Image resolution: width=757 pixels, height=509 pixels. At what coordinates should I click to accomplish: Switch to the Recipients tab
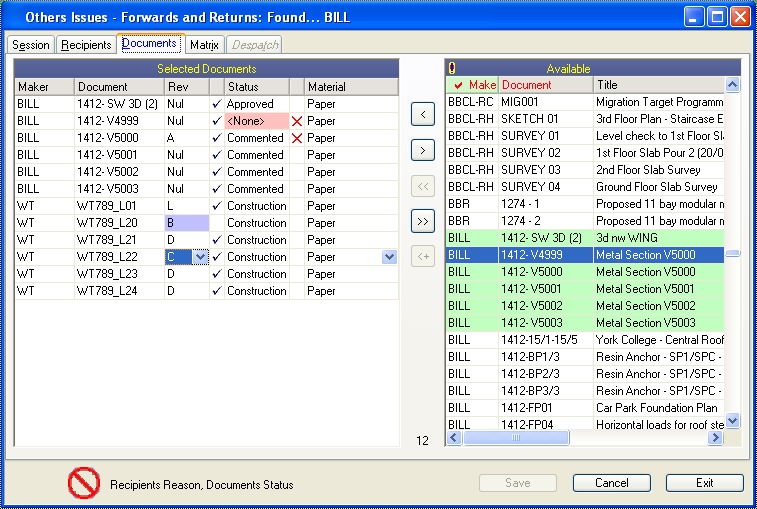(x=86, y=45)
